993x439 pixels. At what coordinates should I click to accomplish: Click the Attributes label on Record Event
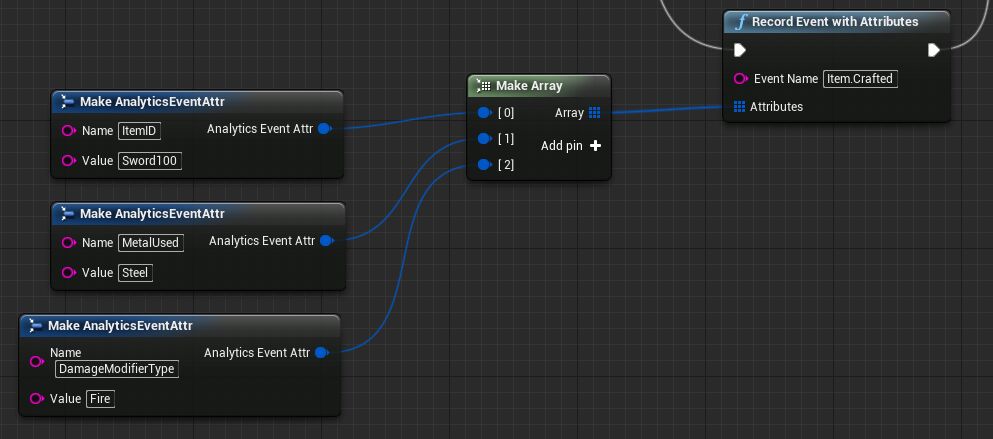776,106
